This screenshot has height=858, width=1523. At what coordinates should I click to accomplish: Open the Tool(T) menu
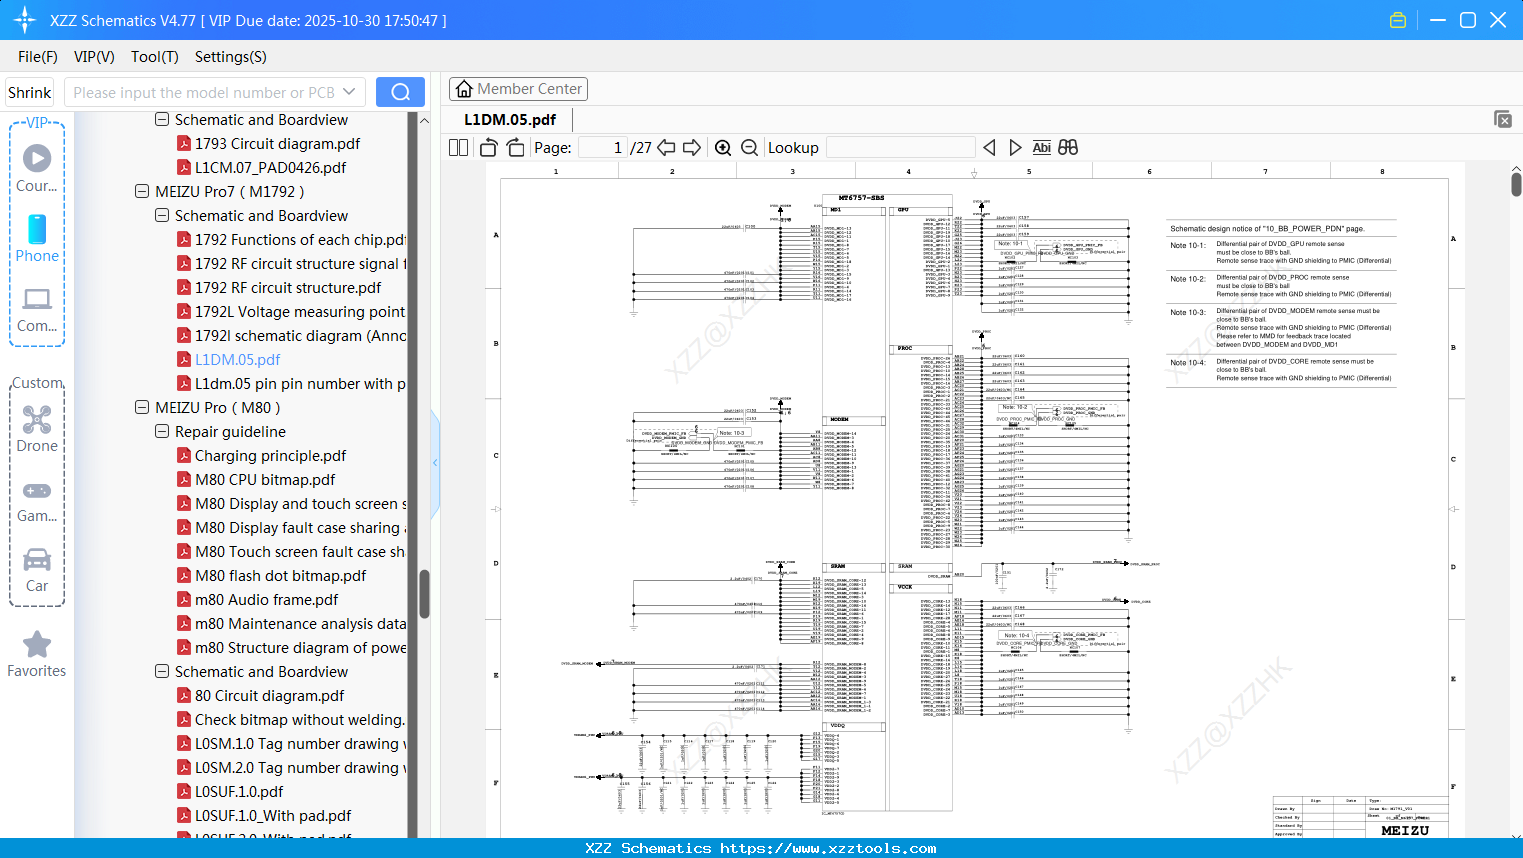point(155,57)
